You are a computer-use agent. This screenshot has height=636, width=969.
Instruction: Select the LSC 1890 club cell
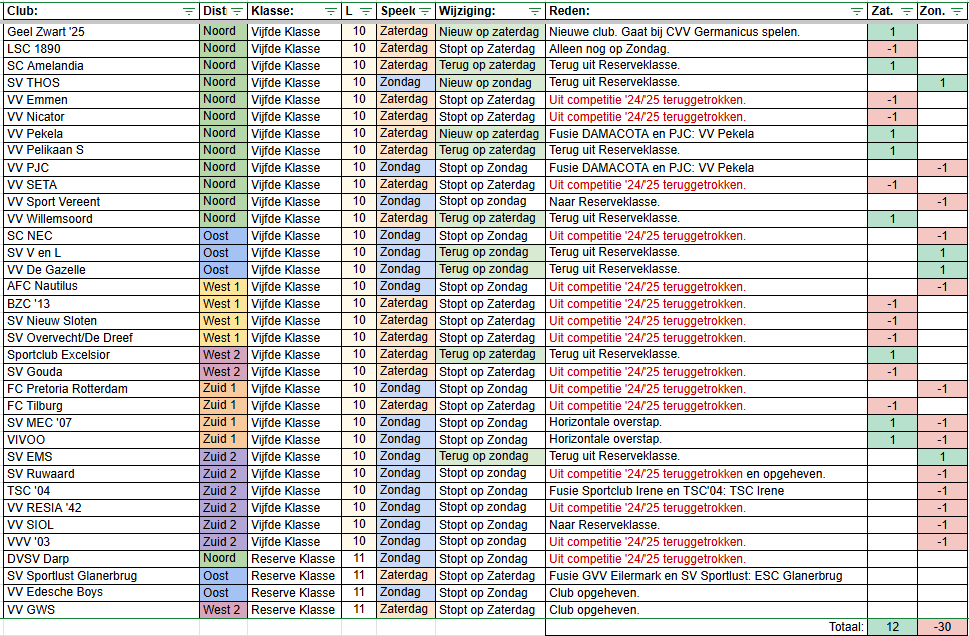point(101,49)
